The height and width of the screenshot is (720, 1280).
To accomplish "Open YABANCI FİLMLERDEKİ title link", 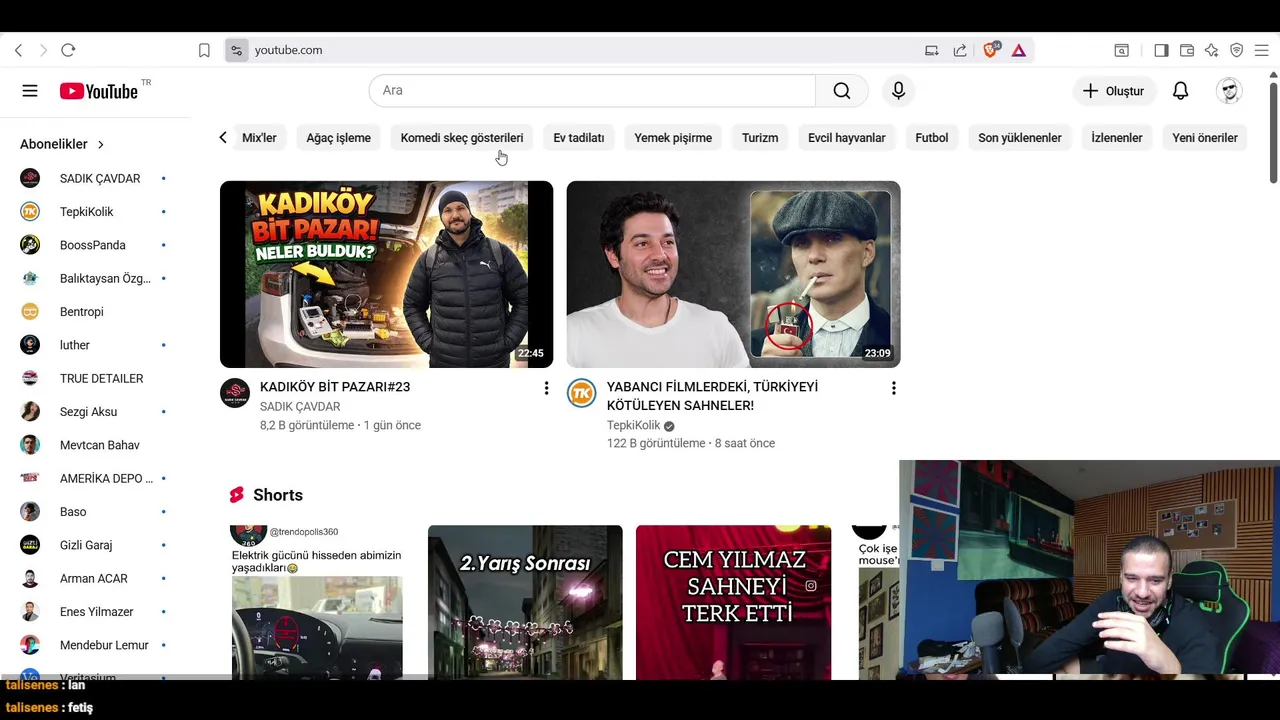I will [x=712, y=396].
